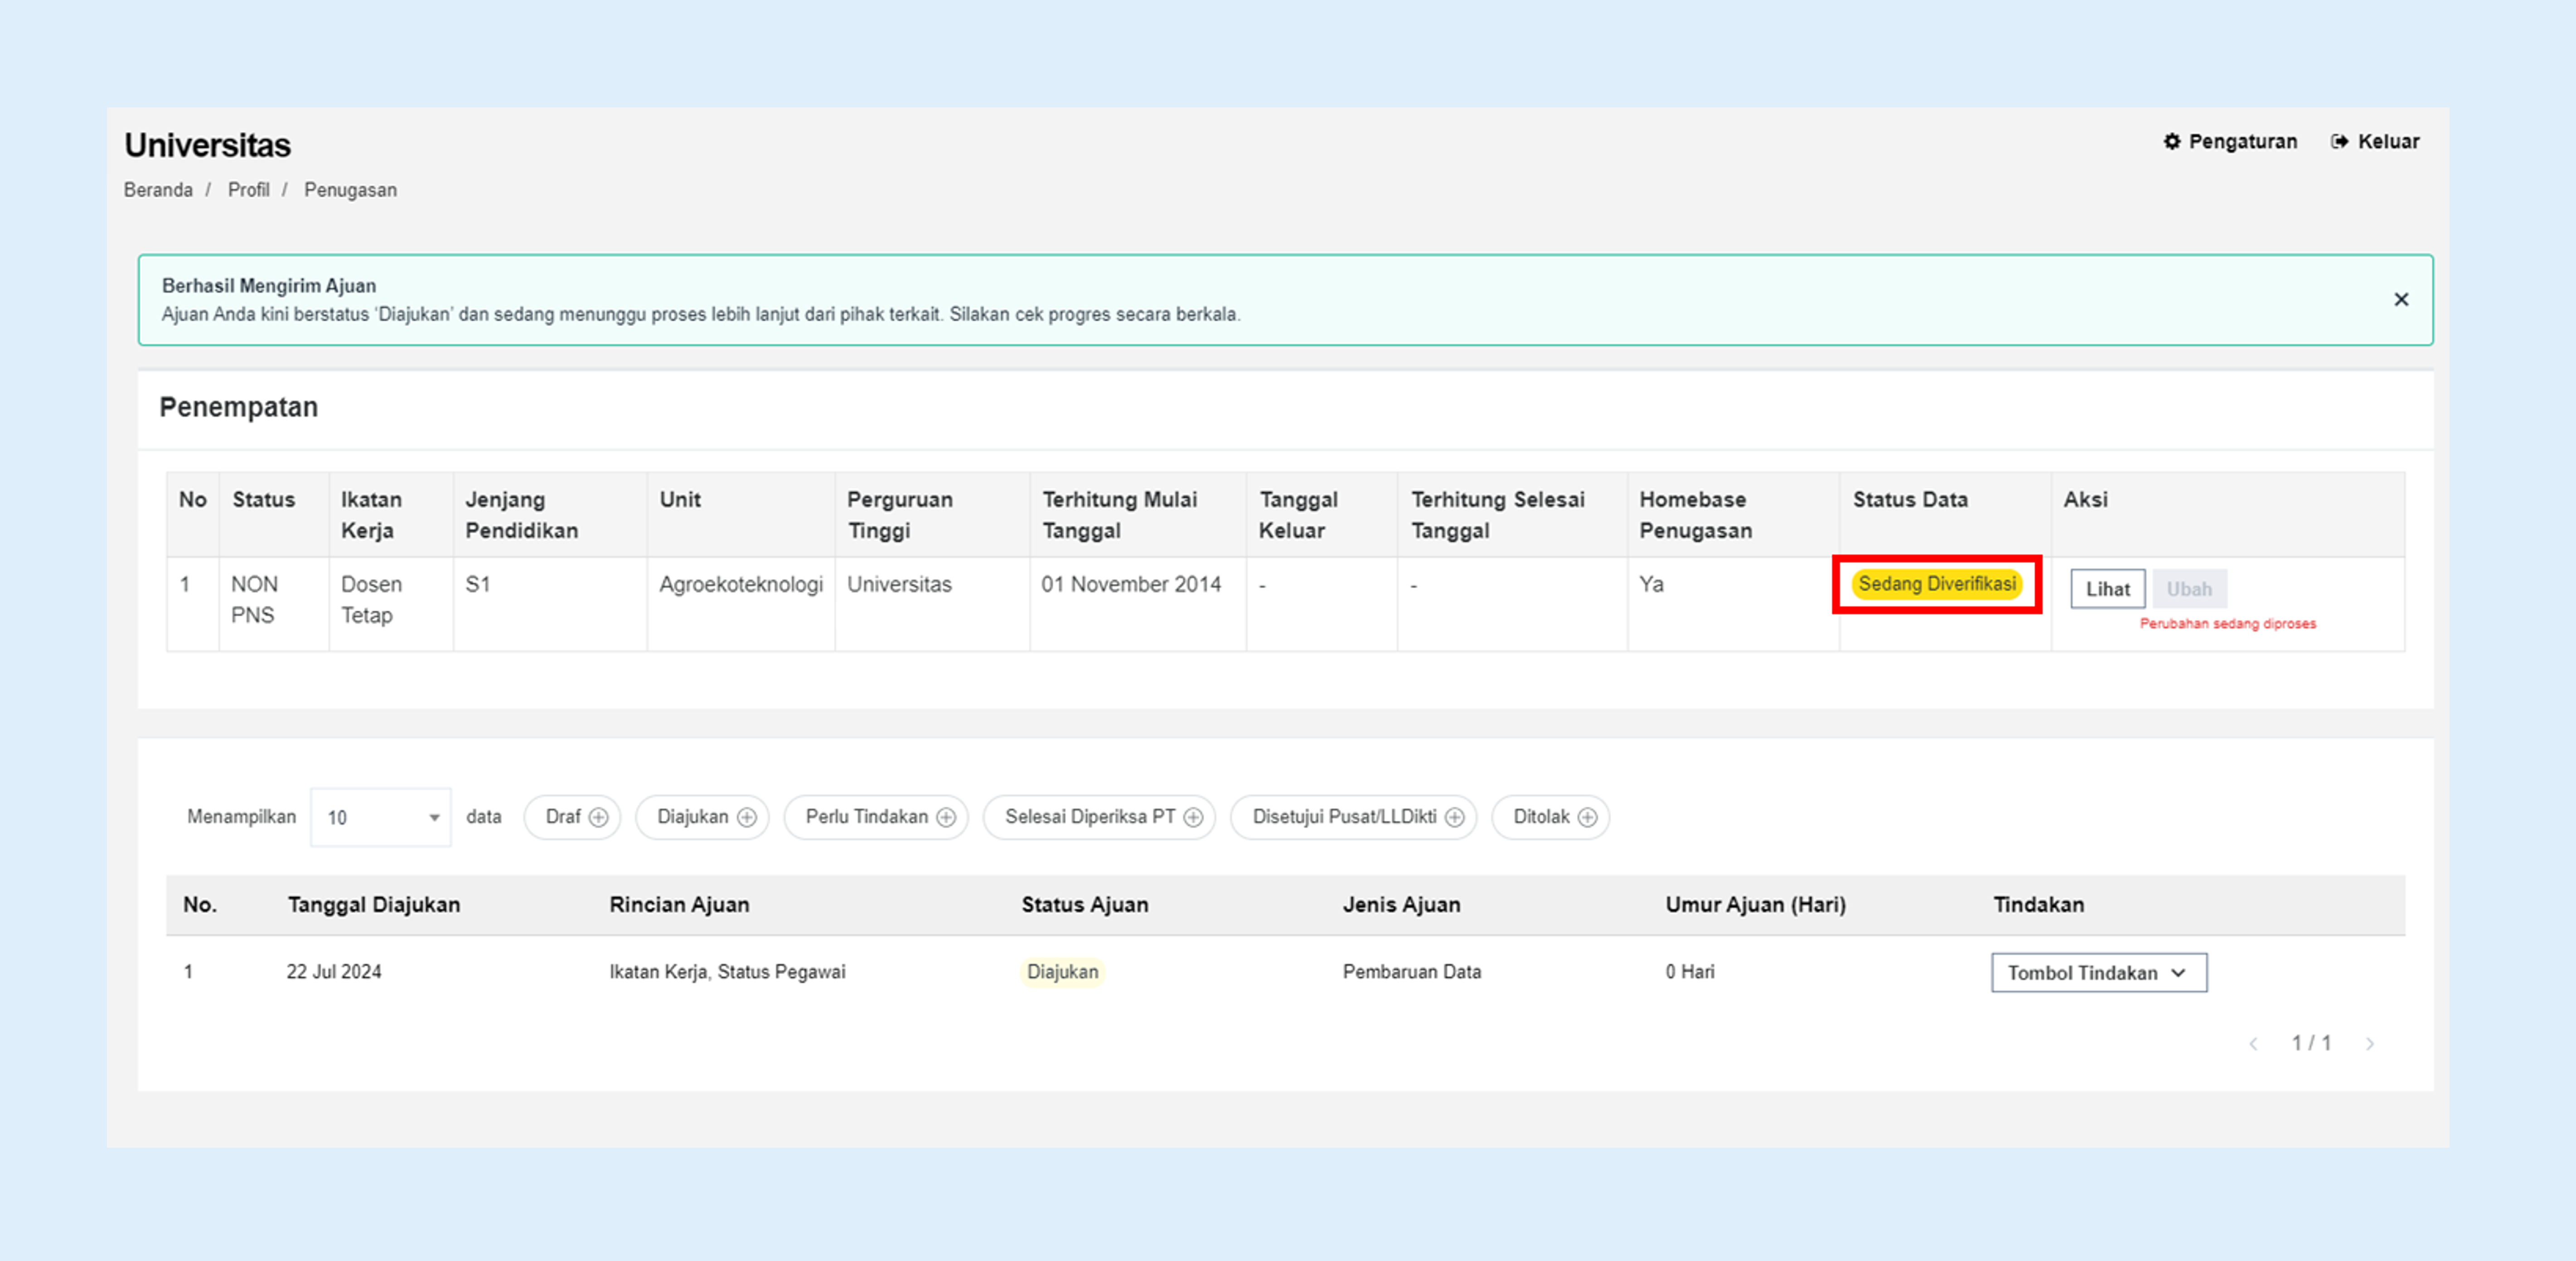The height and width of the screenshot is (1261, 2576).
Task: Open the Menampilkan 10 rows dropdown
Action: click(x=381, y=817)
